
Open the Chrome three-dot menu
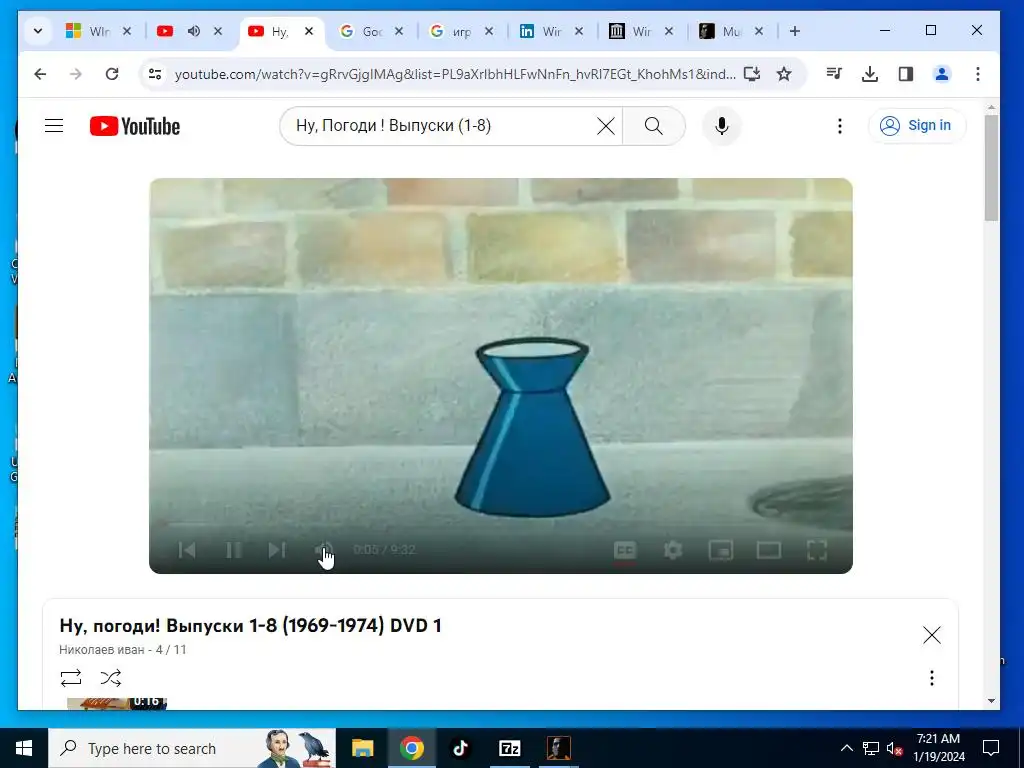click(978, 74)
